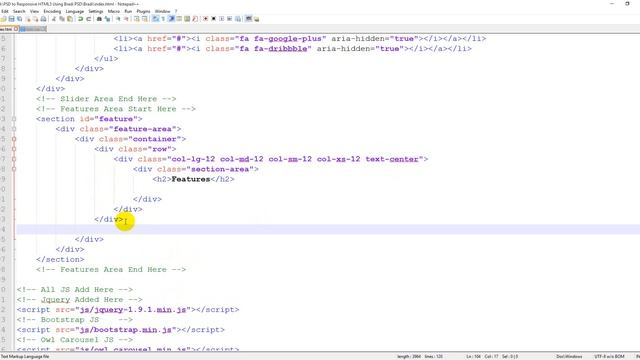Collapse the row div fold marker
This screenshot has height=360, width=640.
click(x=14, y=149)
